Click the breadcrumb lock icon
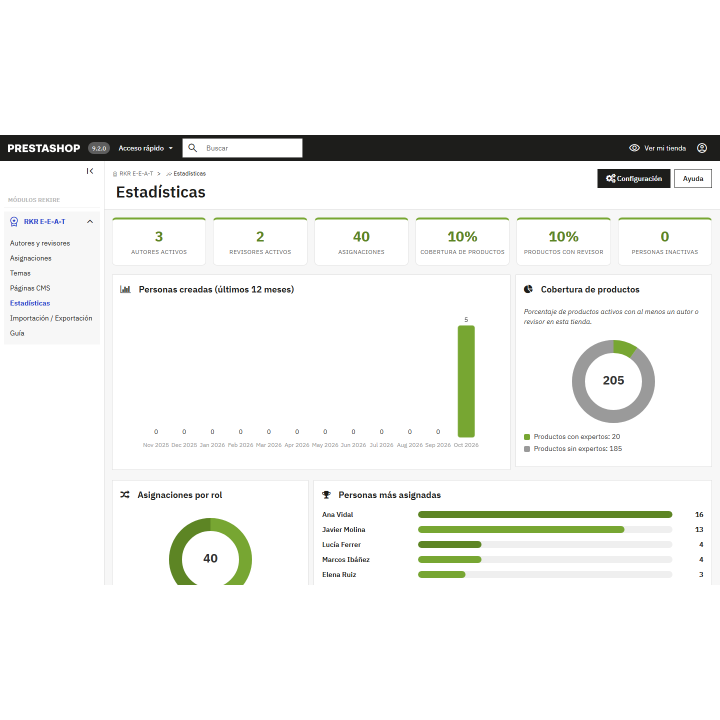 click(115, 174)
